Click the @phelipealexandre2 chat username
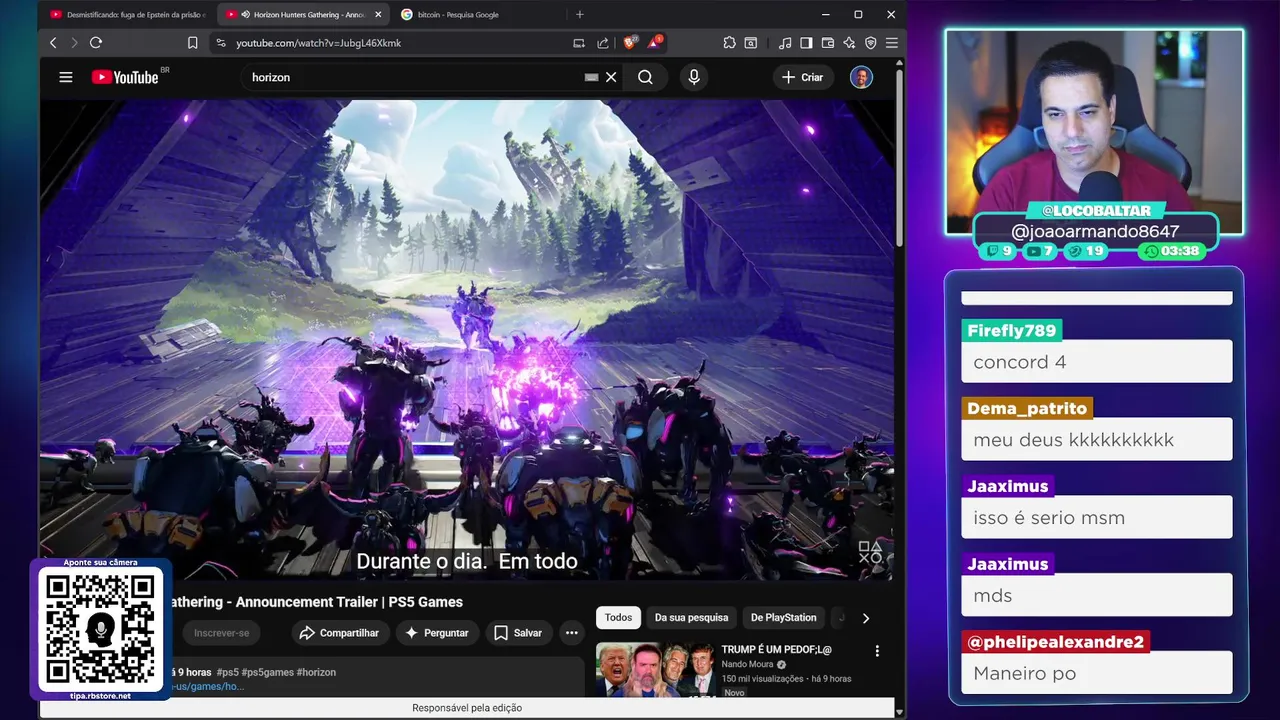This screenshot has width=1280, height=720. point(1055,642)
